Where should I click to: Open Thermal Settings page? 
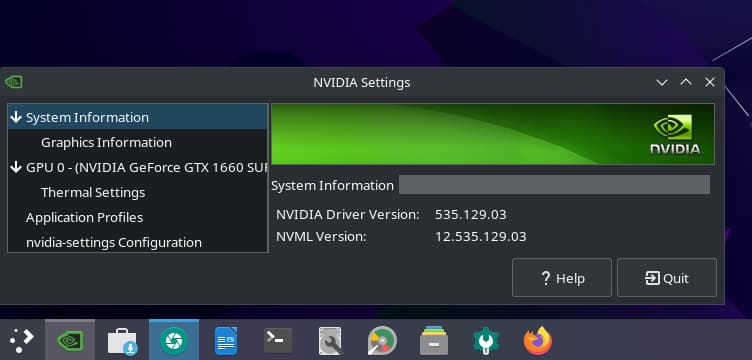(93, 192)
